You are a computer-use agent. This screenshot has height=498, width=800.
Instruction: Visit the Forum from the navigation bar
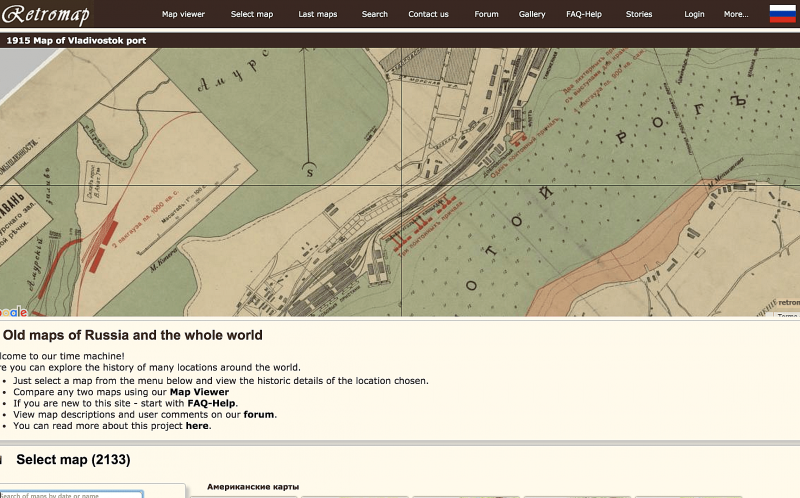click(486, 14)
